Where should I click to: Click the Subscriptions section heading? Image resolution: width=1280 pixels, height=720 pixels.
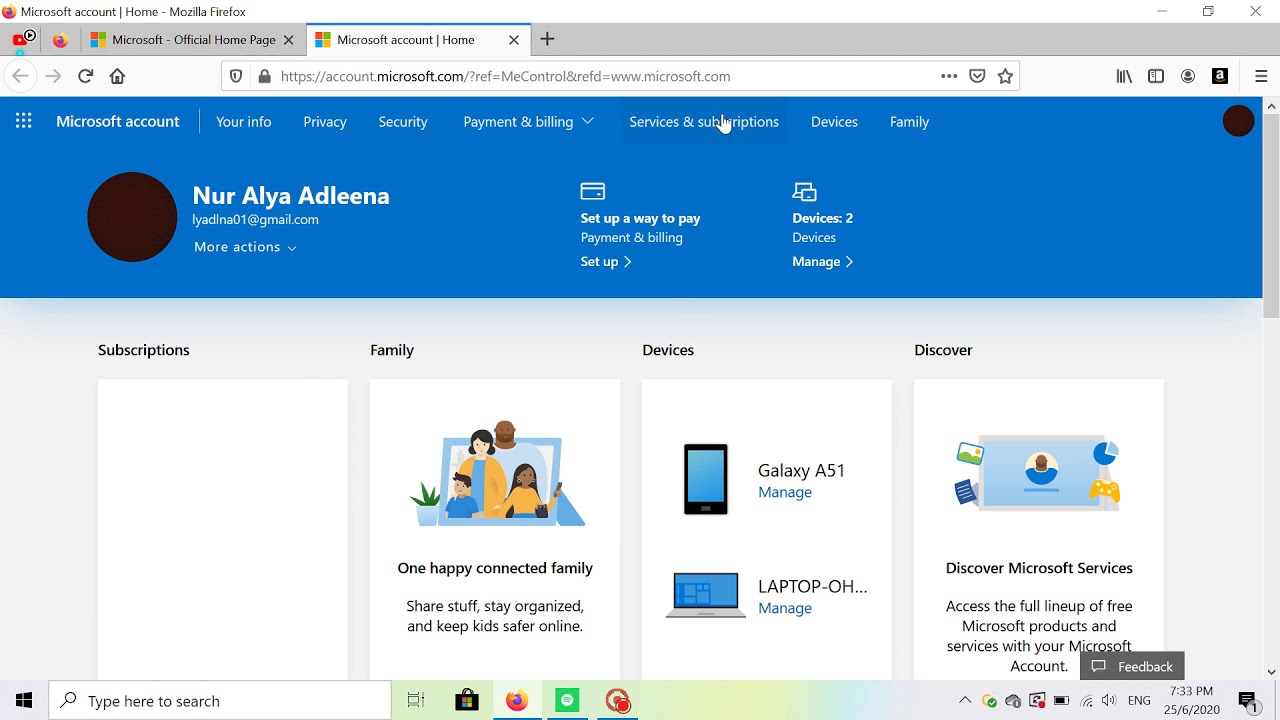(x=144, y=350)
